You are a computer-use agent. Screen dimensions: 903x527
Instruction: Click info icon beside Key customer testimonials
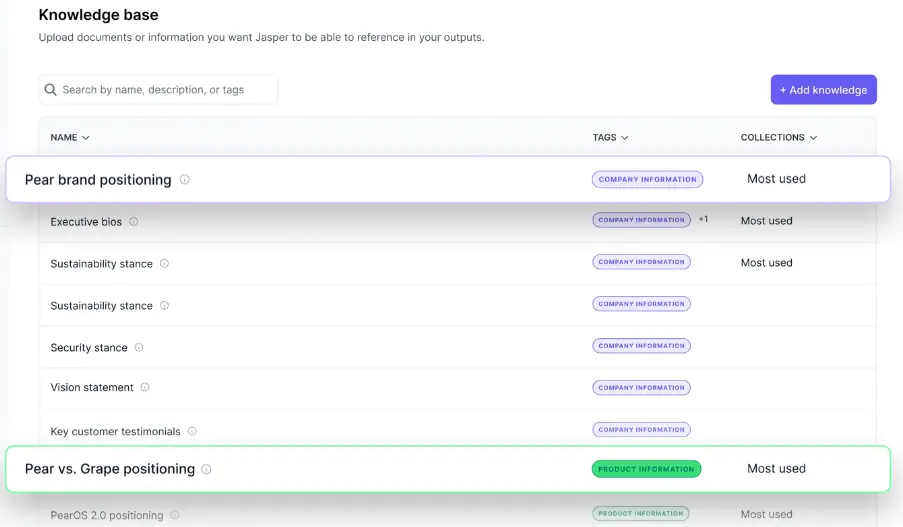192,432
